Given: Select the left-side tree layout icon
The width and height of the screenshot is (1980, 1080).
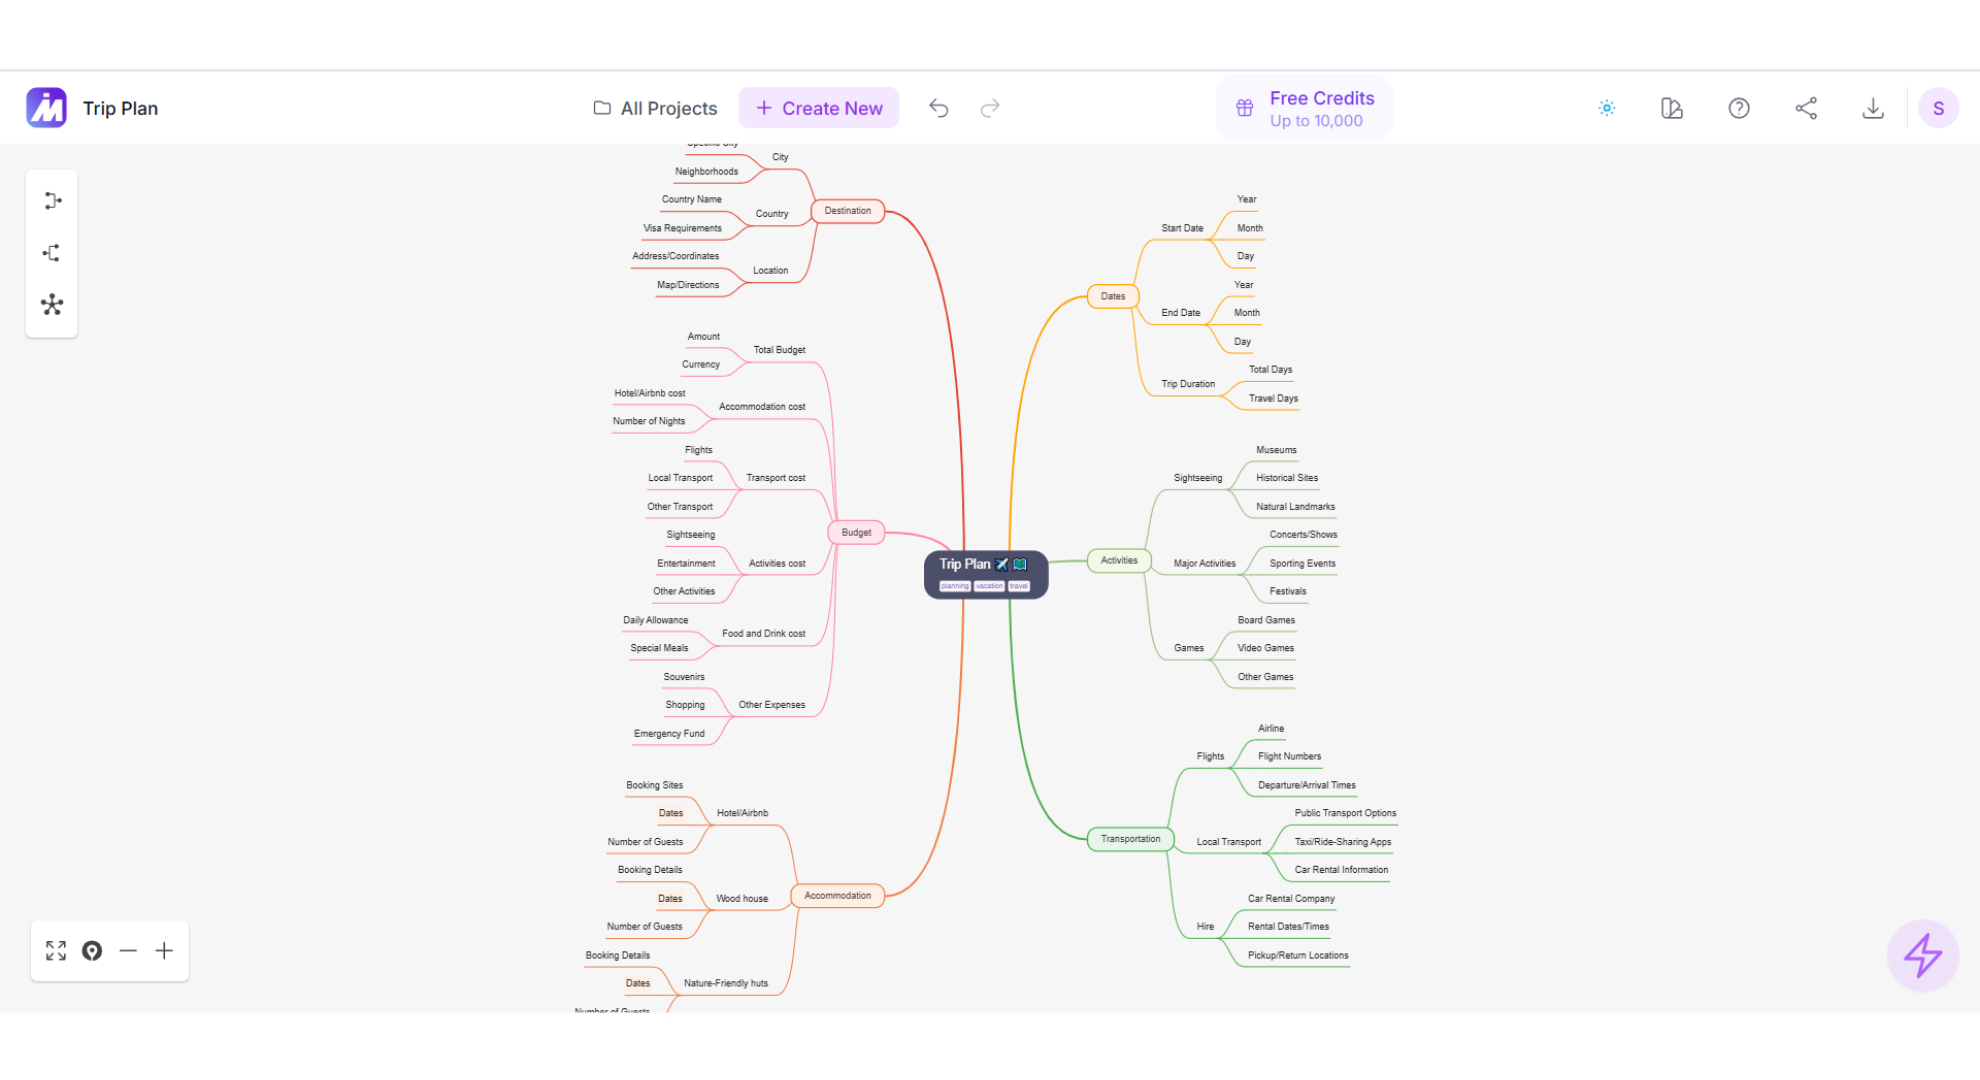Looking at the screenshot, I should (x=52, y=253).
